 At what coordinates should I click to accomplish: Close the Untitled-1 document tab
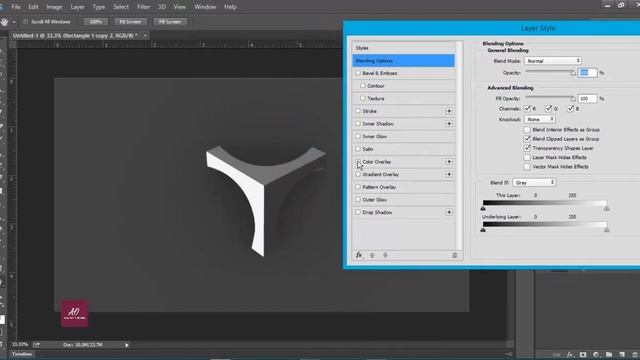pyautogui.click(x=145, y=36)
